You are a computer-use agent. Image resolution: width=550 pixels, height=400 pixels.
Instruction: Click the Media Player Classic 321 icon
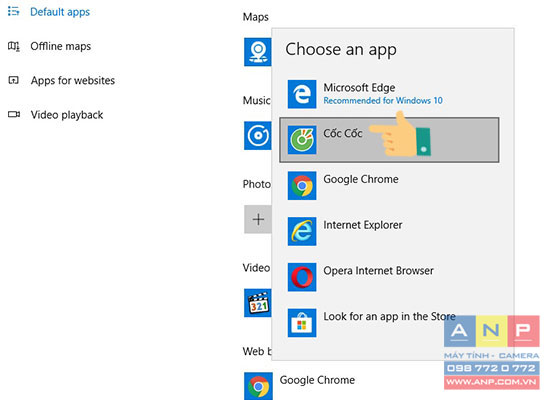coord(258,303)
